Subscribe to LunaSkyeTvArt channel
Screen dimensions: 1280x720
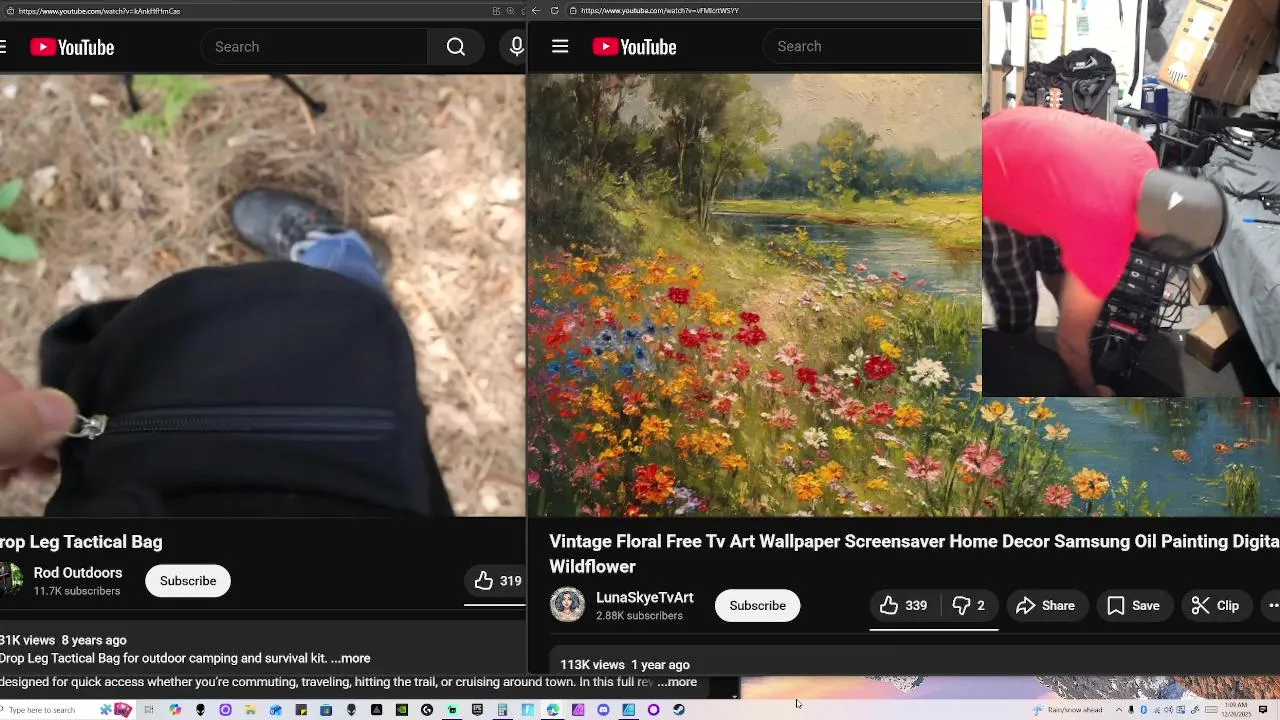click(757, 605)
